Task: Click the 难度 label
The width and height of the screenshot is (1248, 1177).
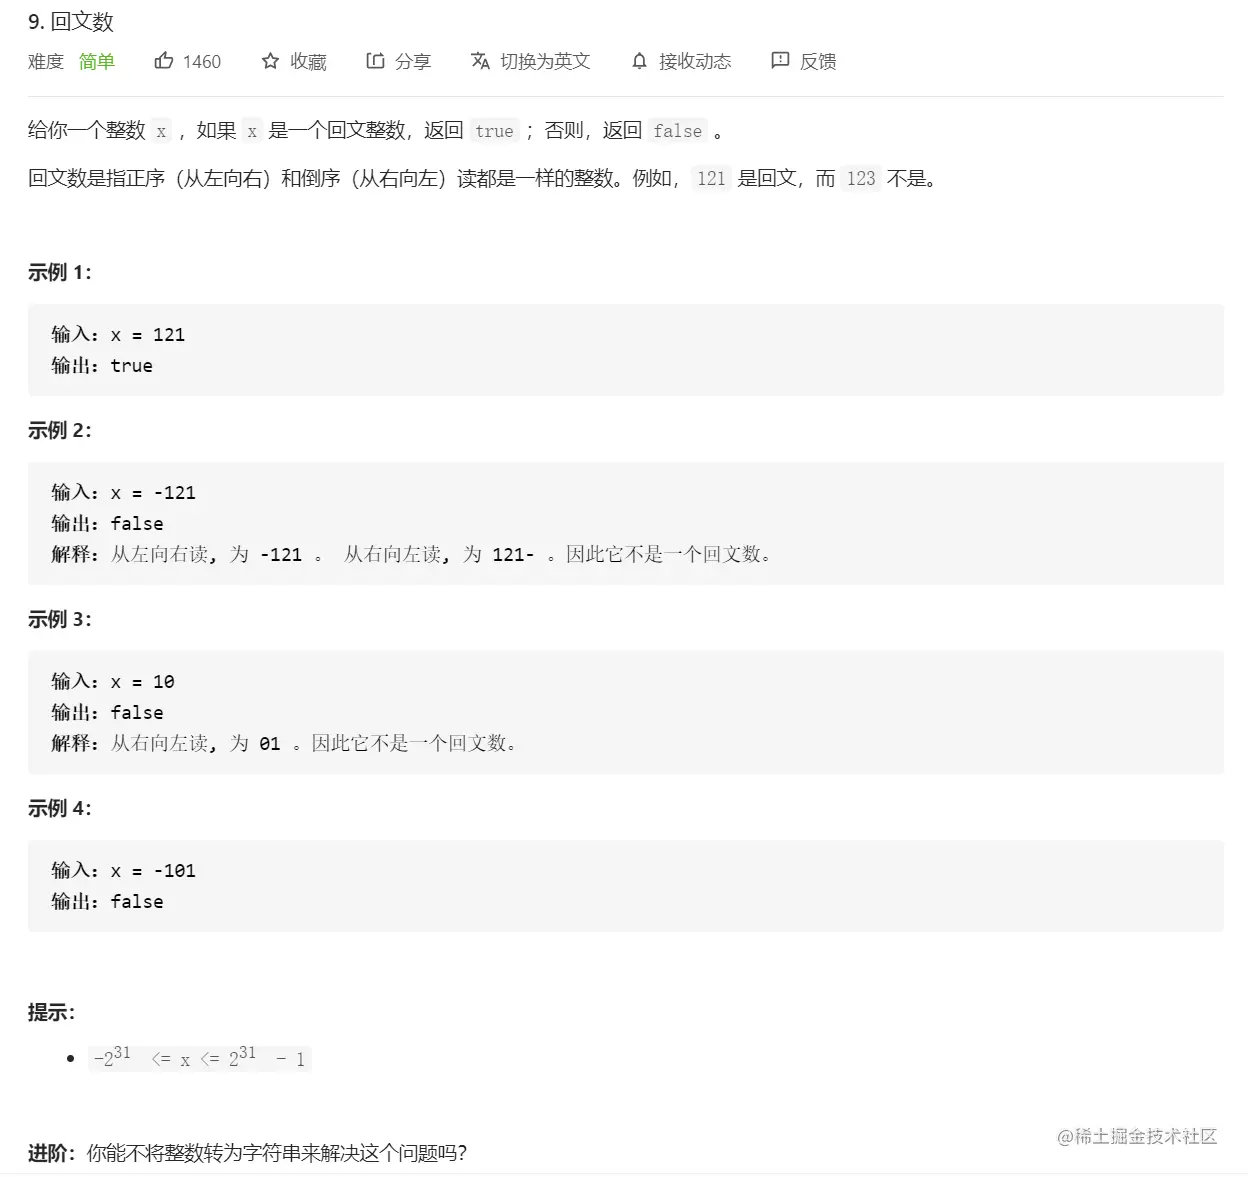Action: [46, 62]
